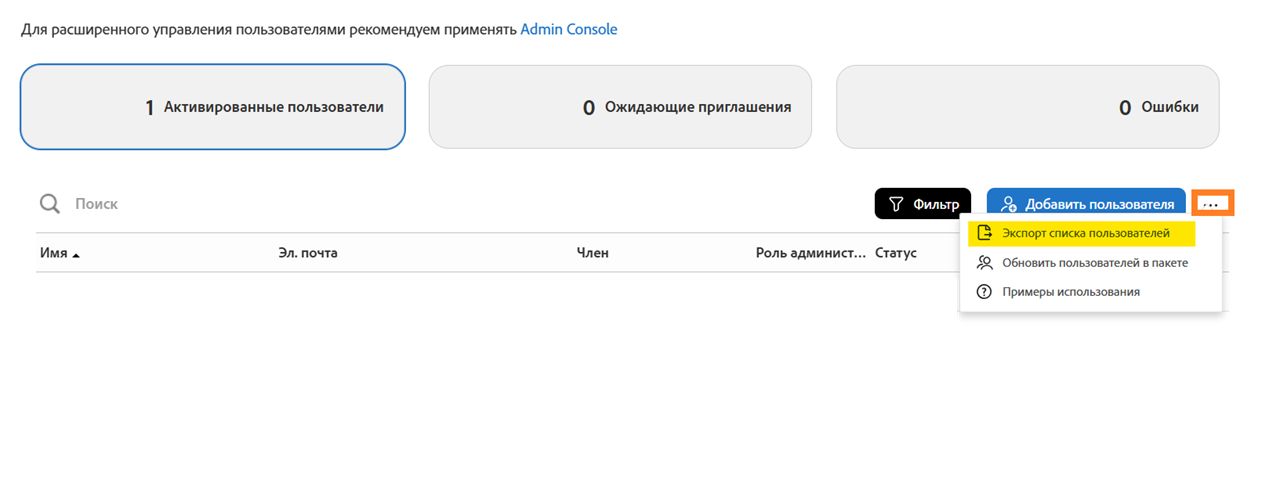Click the Добавить пользователя button
The height and width of the screenshot is (495, 1270).
(1086, 204)
